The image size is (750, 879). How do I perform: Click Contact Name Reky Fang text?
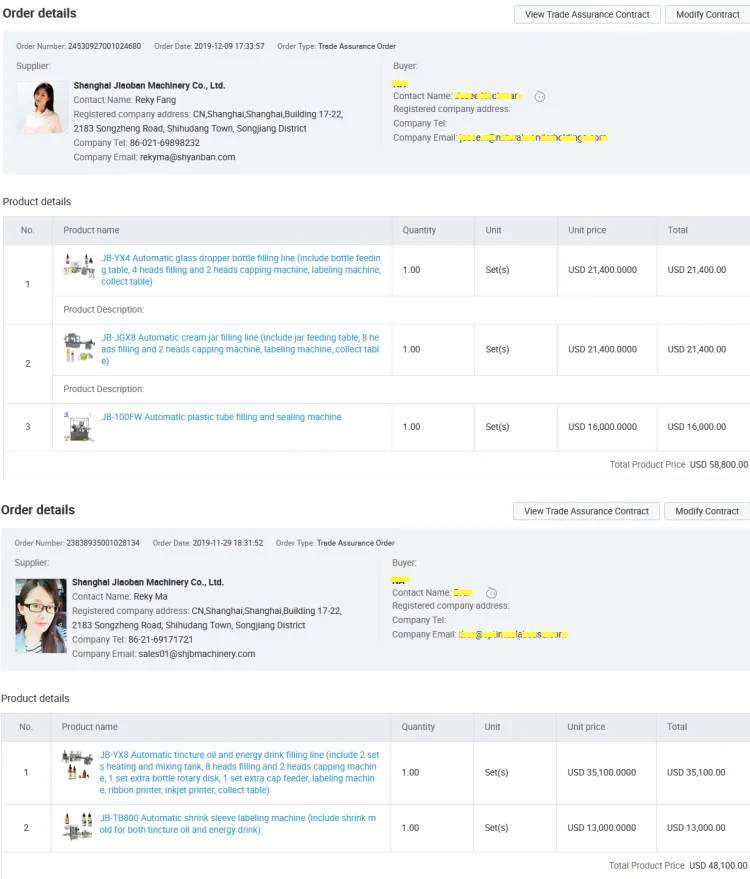124,100
